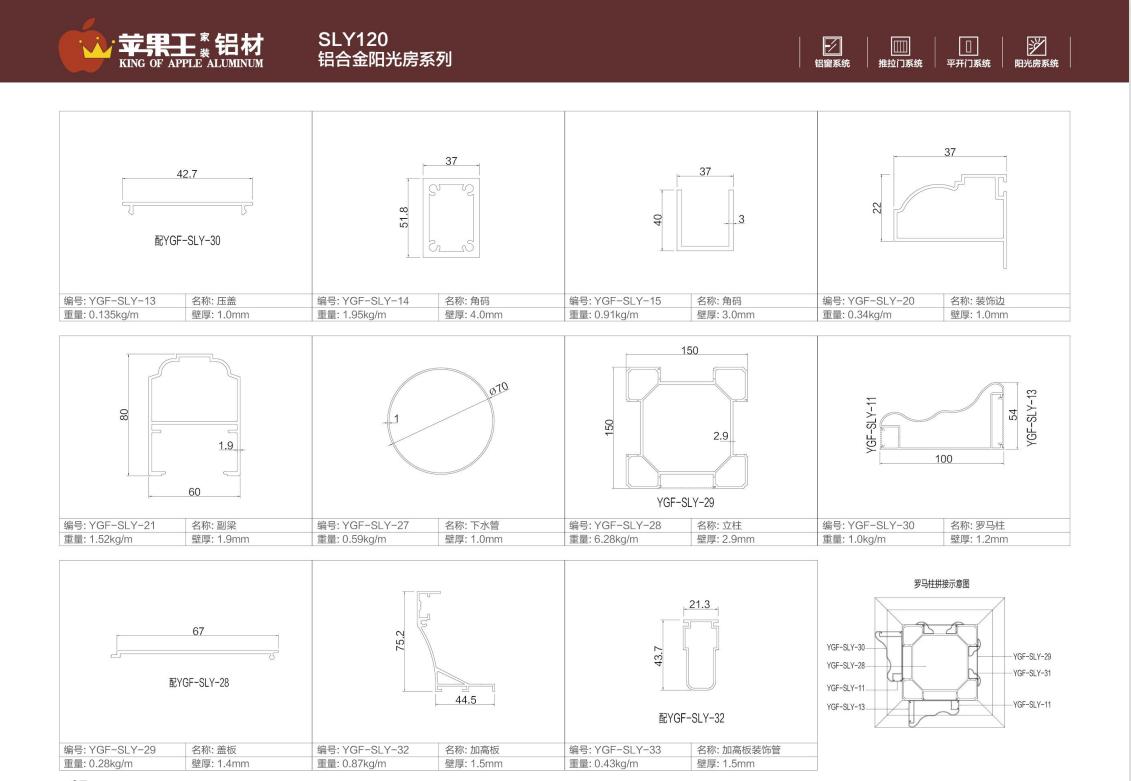Select the 铝合金阳光房系列 subtitle text

[x=385, y=60]
